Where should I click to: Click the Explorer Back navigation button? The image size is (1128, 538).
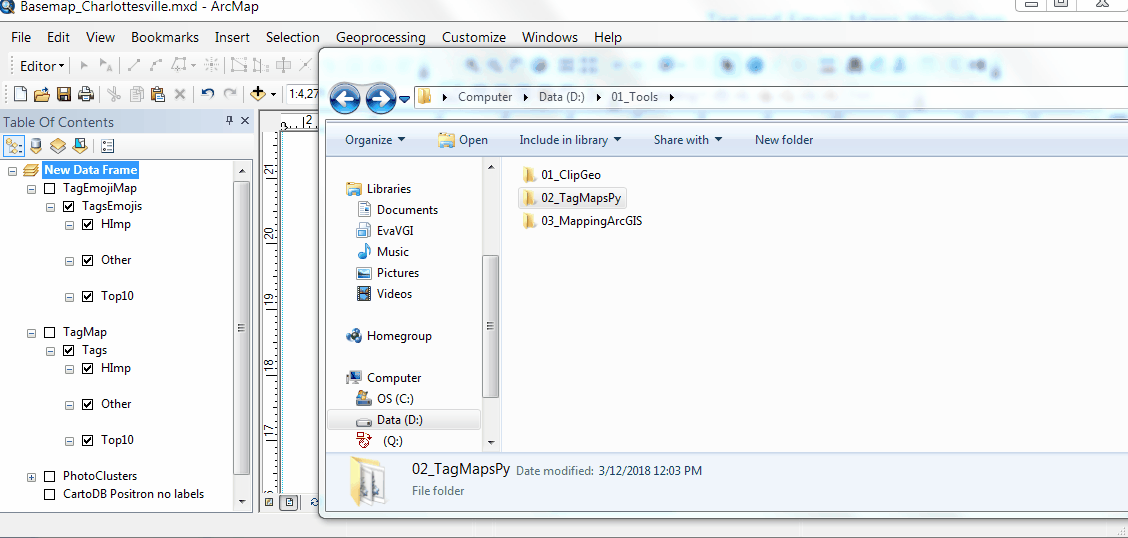(x=345, y=98)
